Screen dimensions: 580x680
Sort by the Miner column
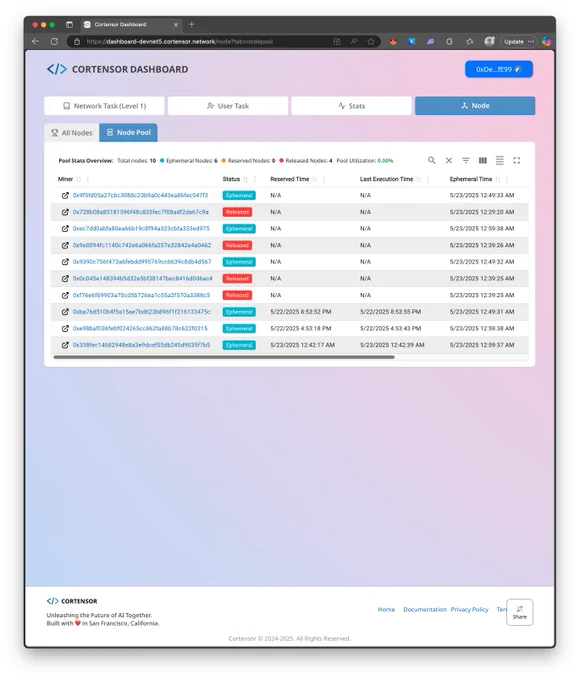click(79, 179)
